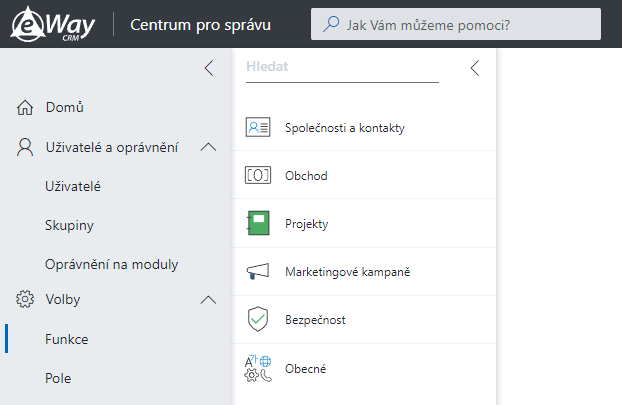The height and width of the screenshot is (405, 622).
Task: Click the eWay CRM logo
Action: tap(53, 24)
